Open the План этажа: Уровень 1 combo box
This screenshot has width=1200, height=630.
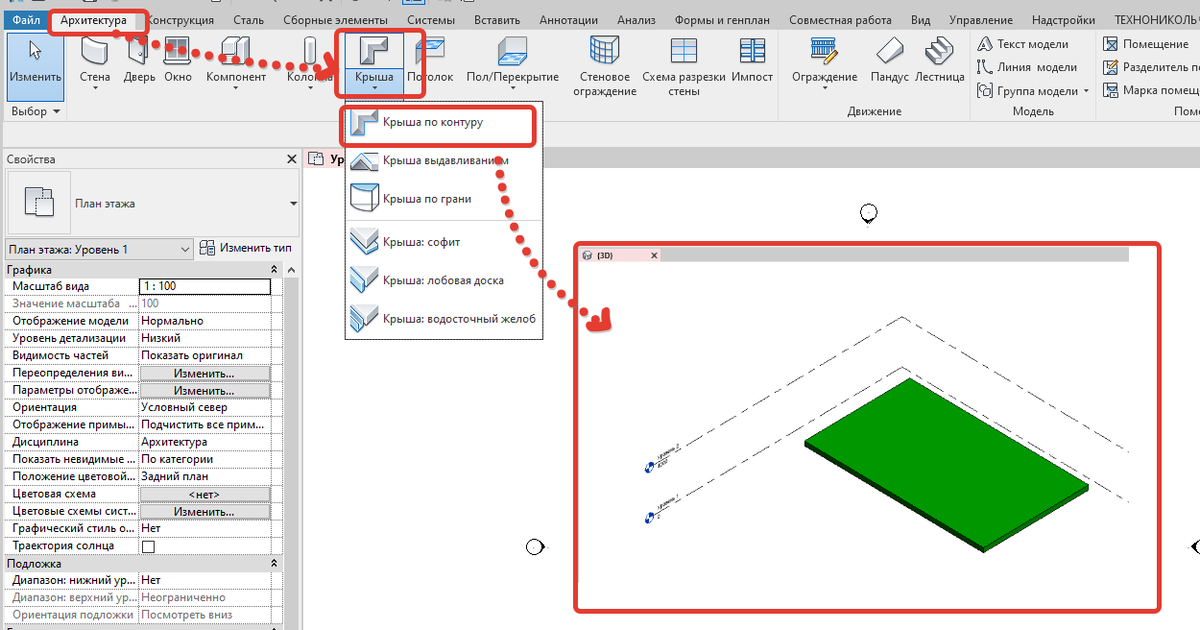coord(98,249)
